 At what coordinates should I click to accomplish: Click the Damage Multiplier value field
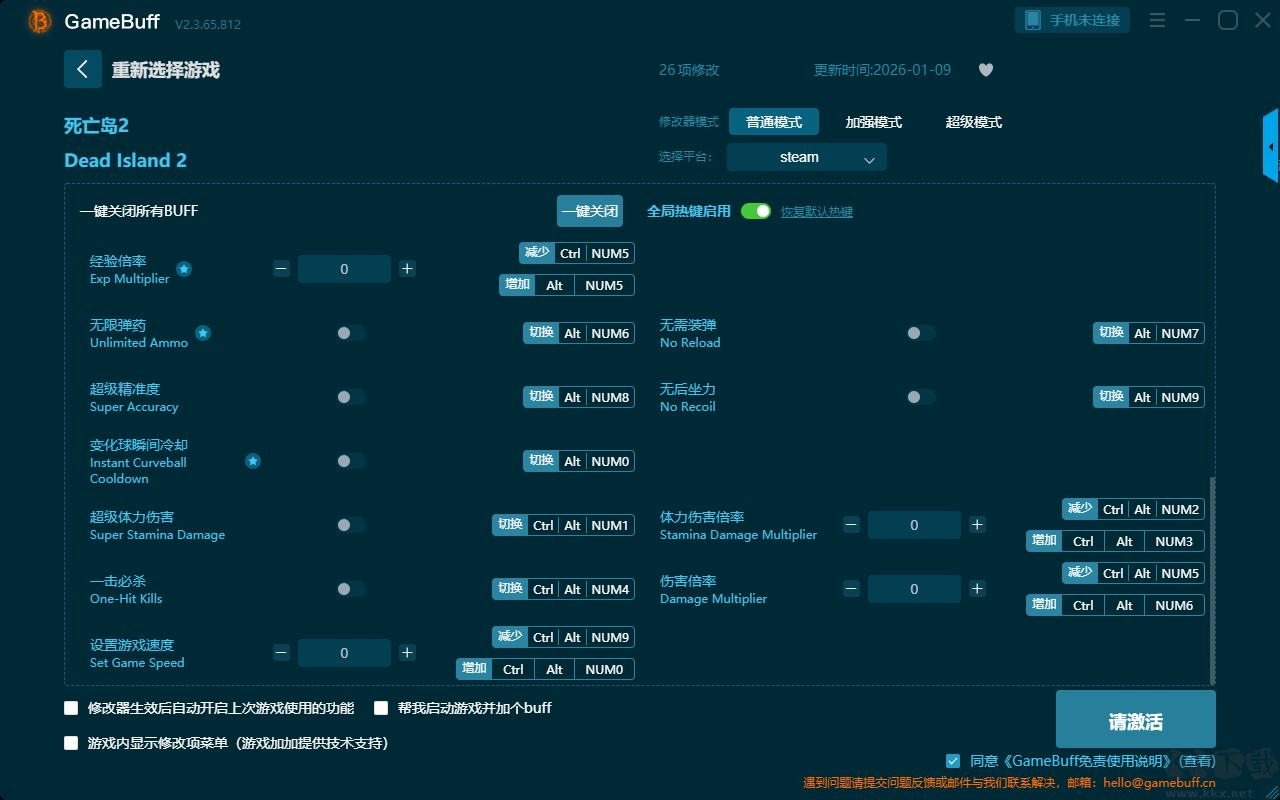(914, 589)
